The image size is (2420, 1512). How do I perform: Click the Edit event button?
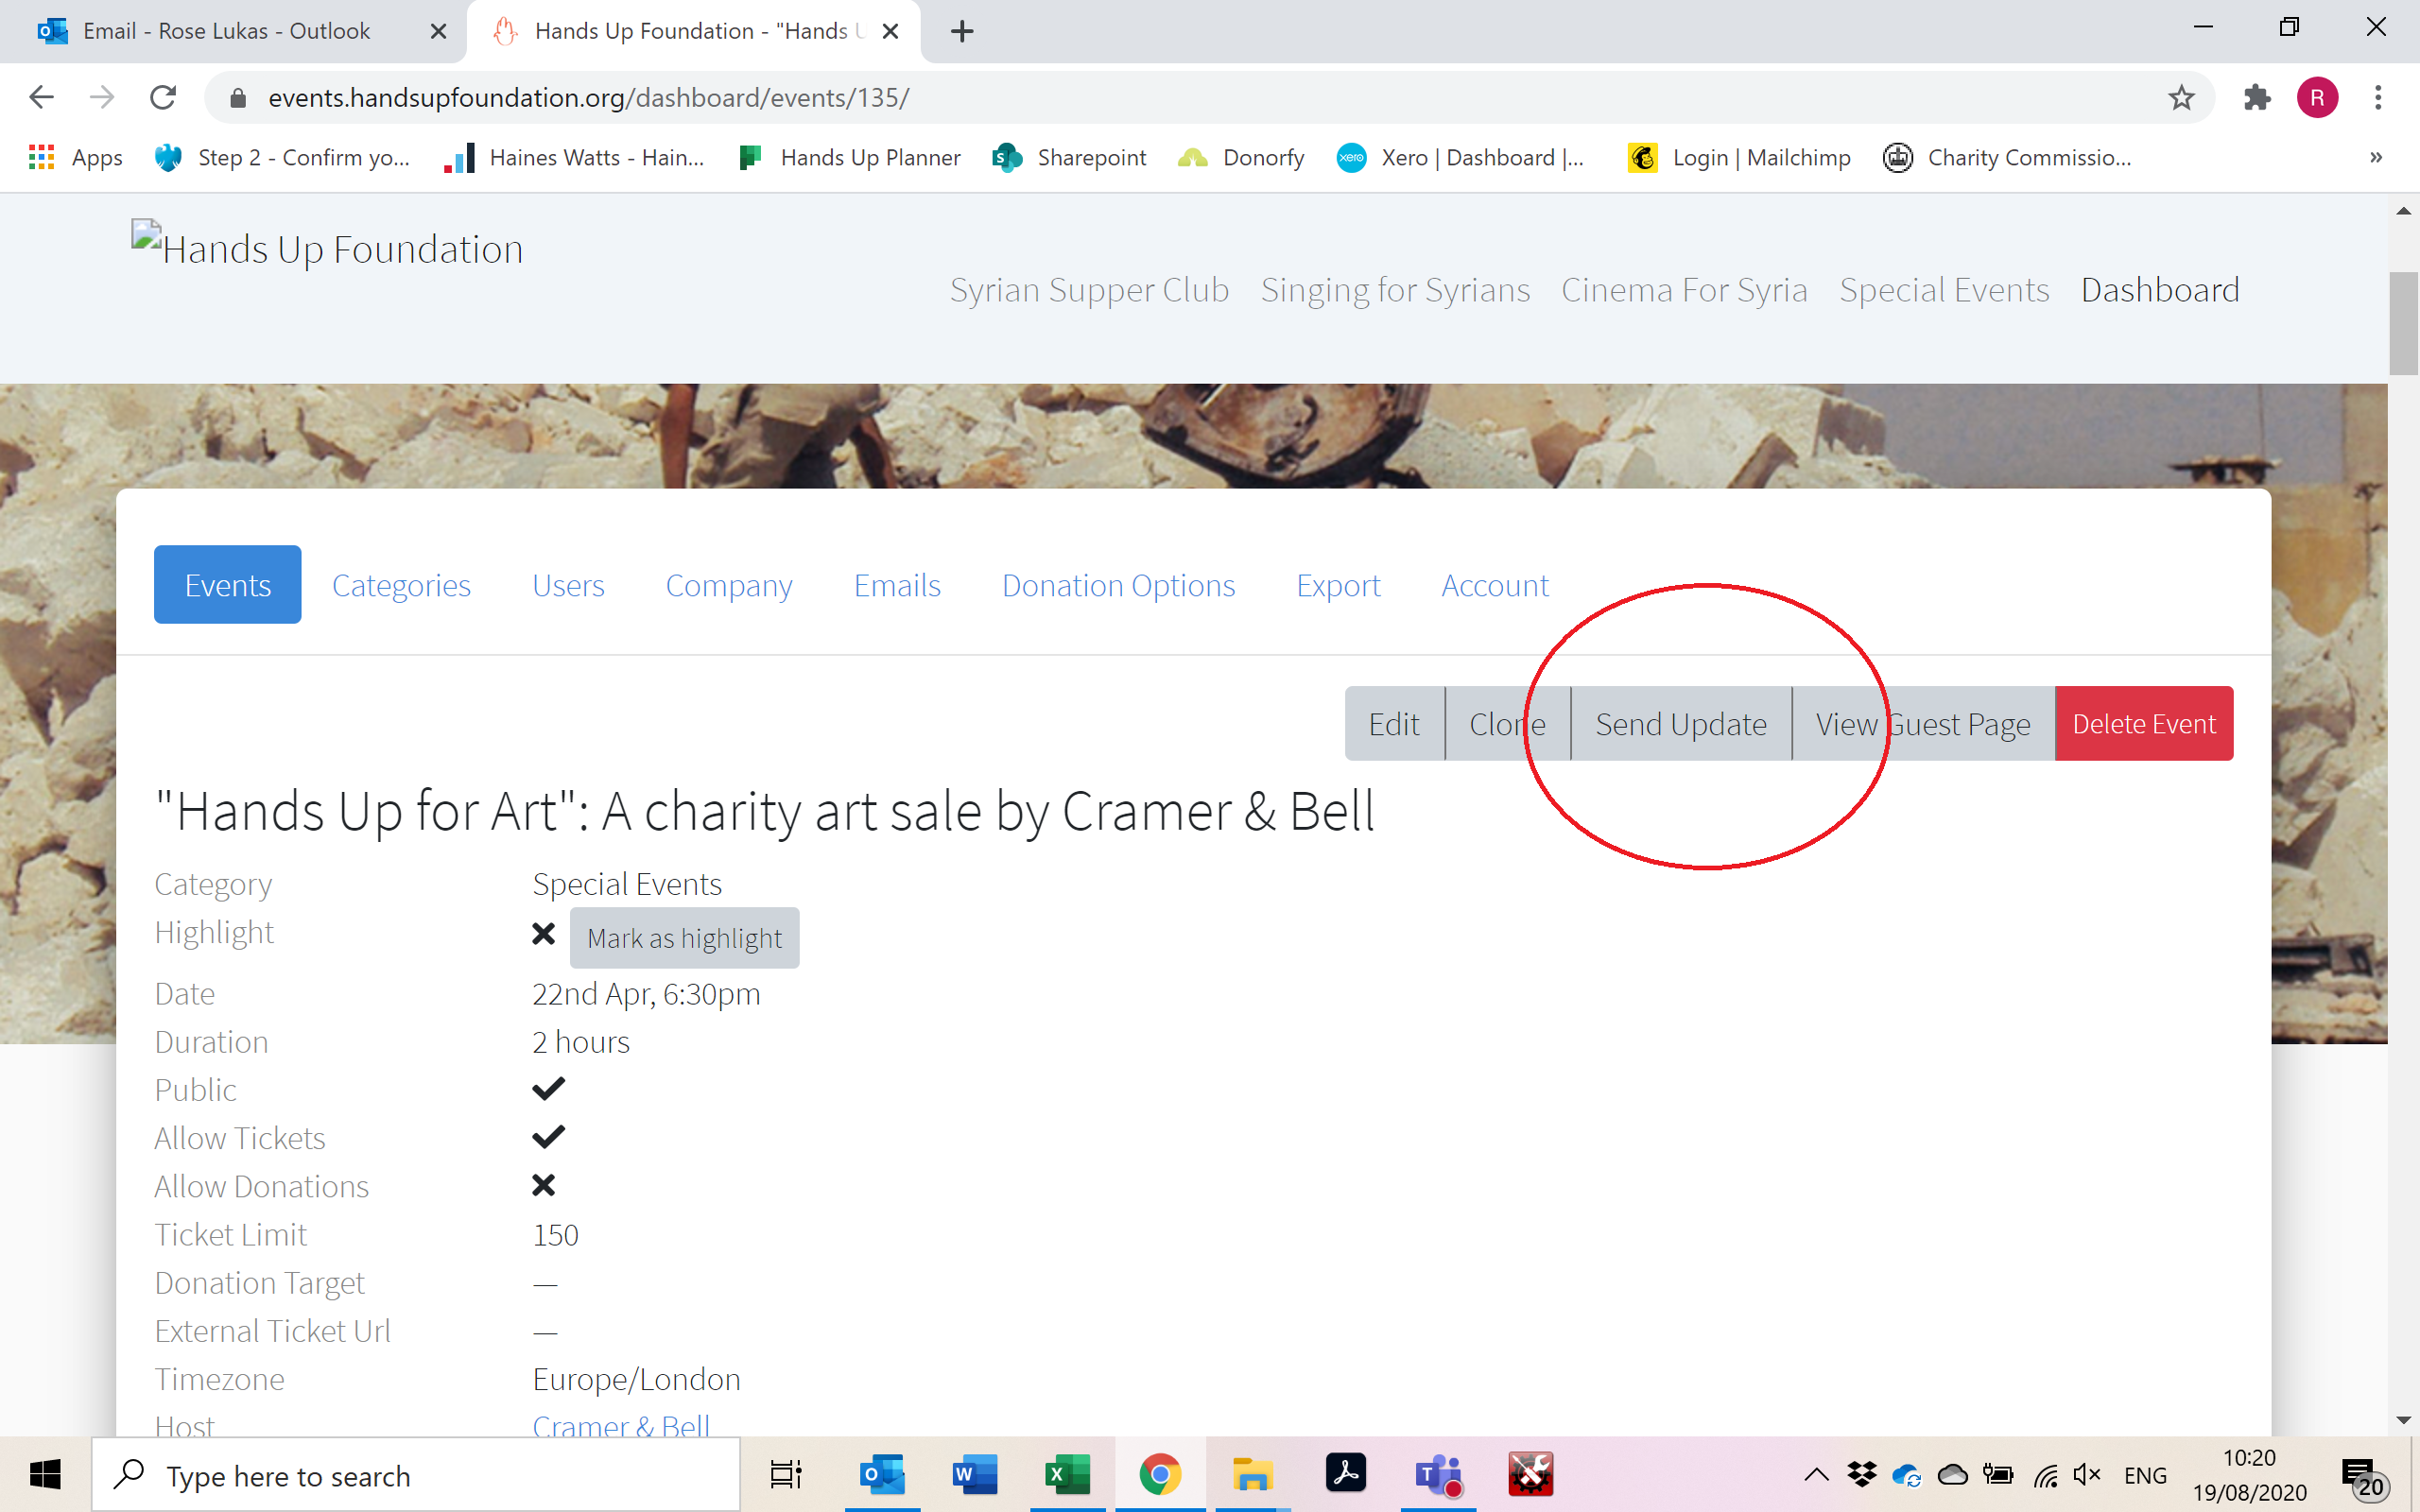[1394, 723]
